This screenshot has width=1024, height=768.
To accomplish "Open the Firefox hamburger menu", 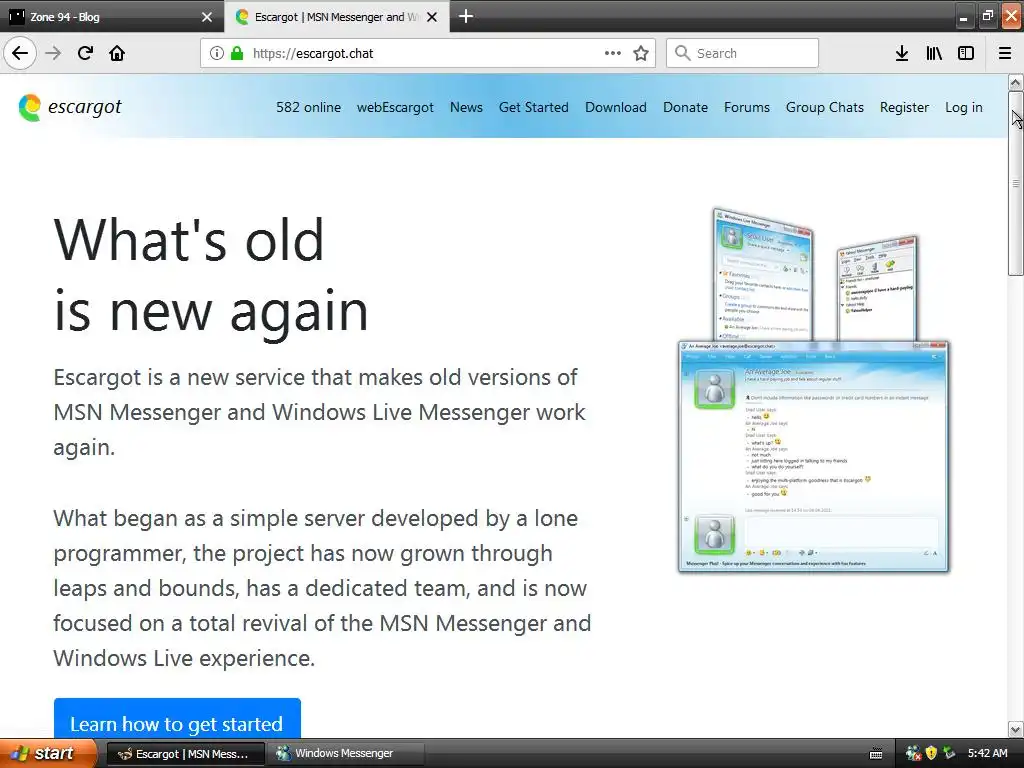I will tap(1005, 53).
